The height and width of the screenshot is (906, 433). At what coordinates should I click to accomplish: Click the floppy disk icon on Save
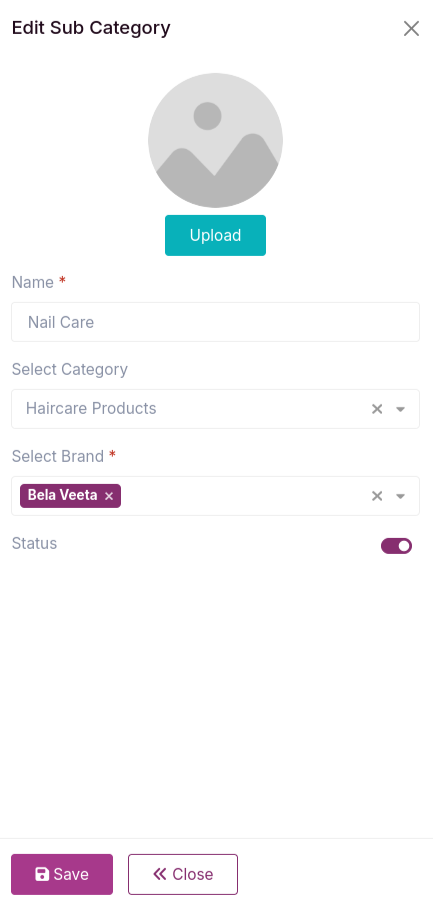point(42,874)
